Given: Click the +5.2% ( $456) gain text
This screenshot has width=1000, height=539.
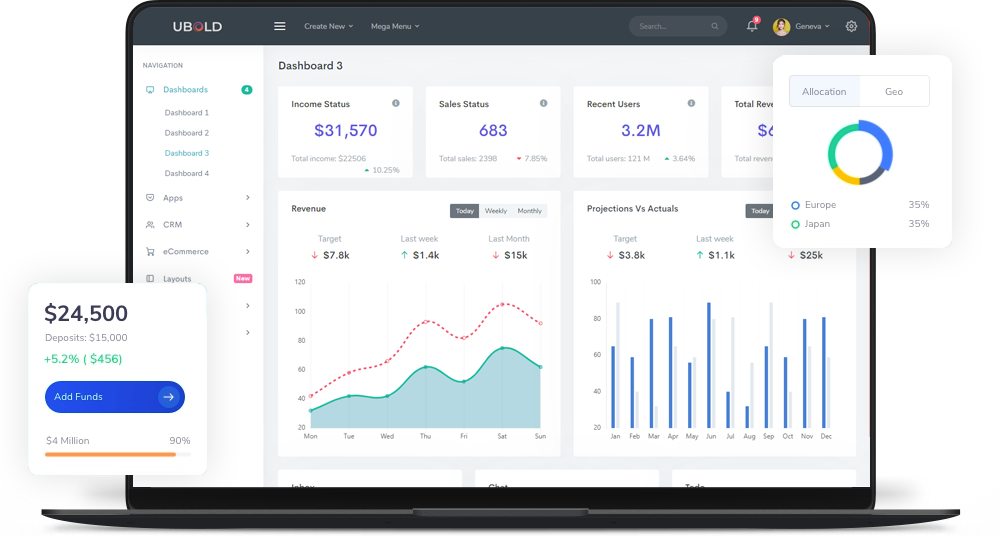Looking at the screenshot, I should (x=83, y=359).
